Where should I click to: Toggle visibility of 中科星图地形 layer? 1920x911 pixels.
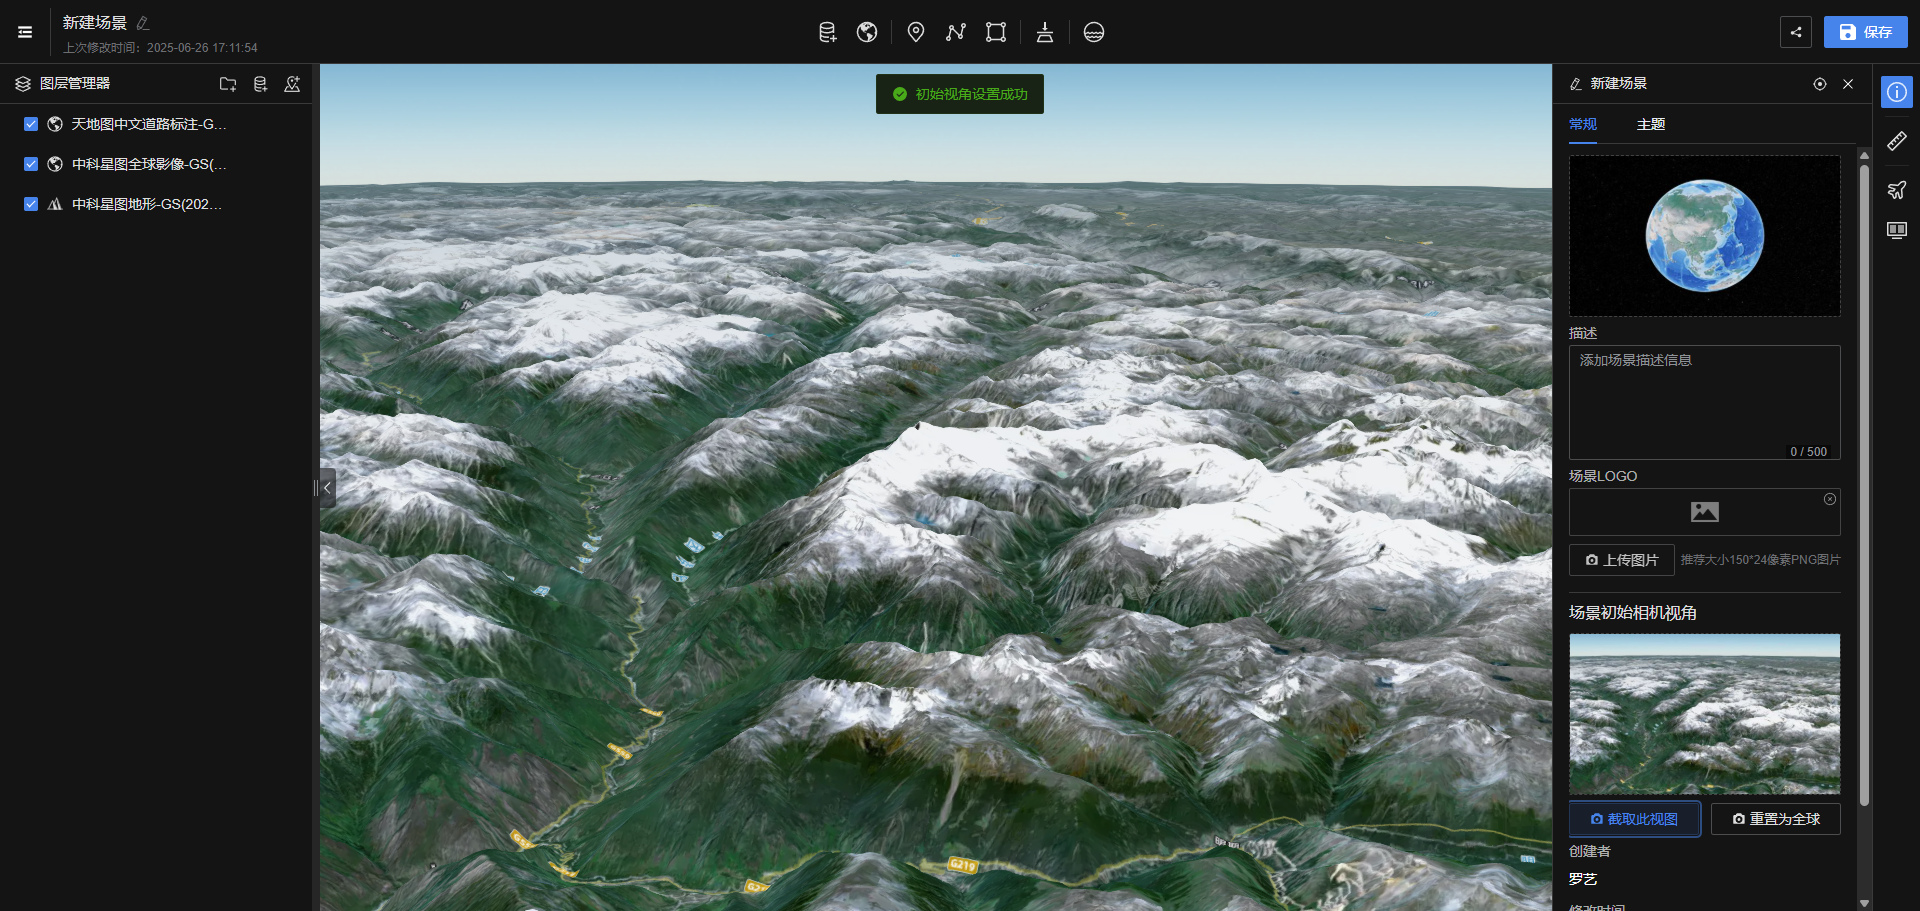pos(29,204)
